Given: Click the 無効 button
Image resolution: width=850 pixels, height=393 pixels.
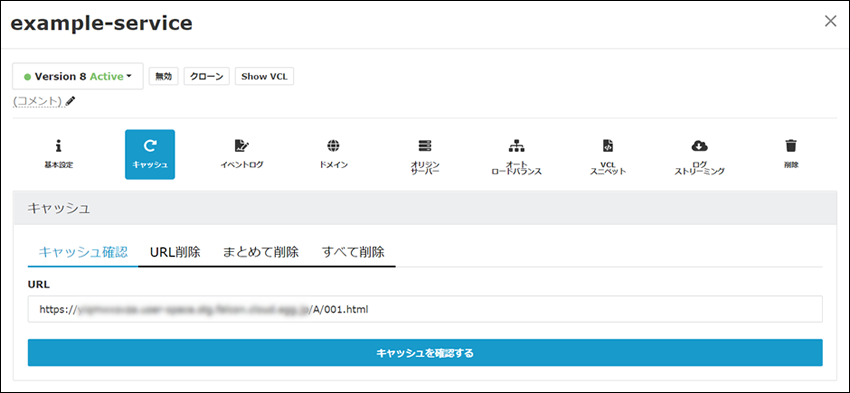Looking at the screenshot, I should click(x=163, y=76).
